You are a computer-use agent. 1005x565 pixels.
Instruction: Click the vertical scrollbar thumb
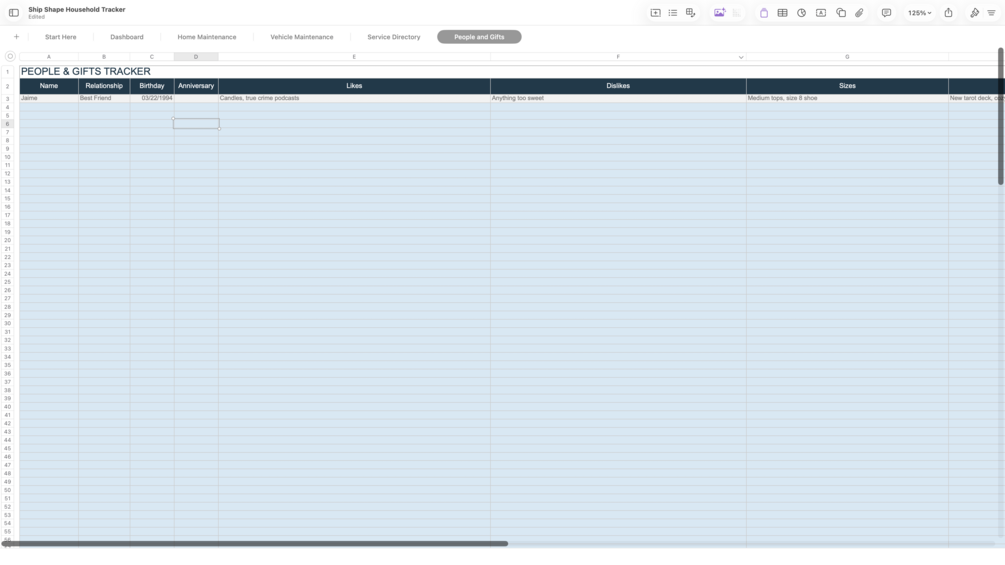tap(1001, 116)
